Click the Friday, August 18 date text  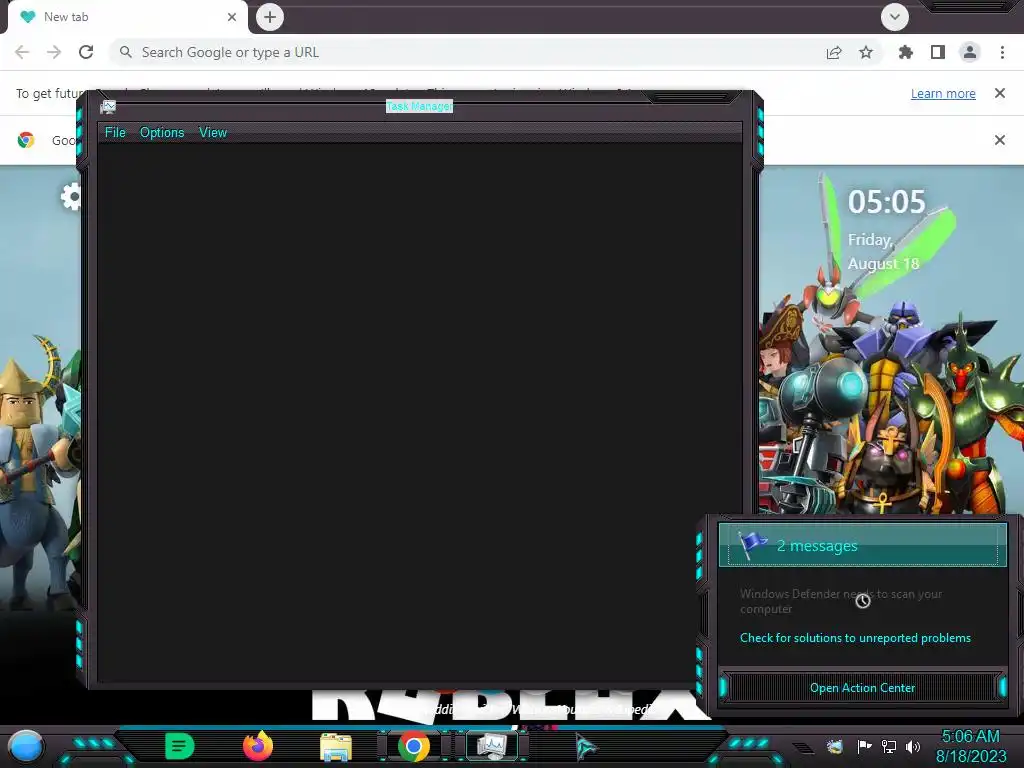pos(884,252)
